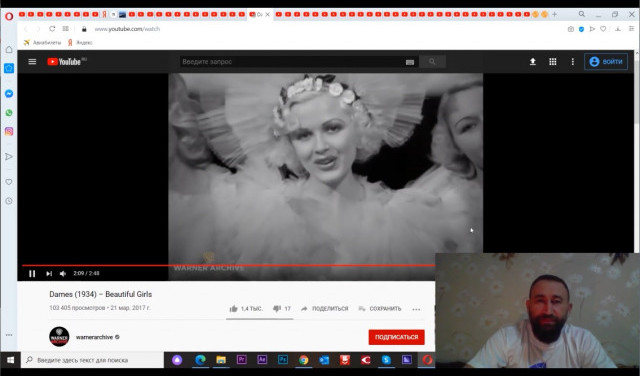This screenshot has width=640, height=376.
Task: Open more actions ellipsis under the video
Action: coord(416,309)
